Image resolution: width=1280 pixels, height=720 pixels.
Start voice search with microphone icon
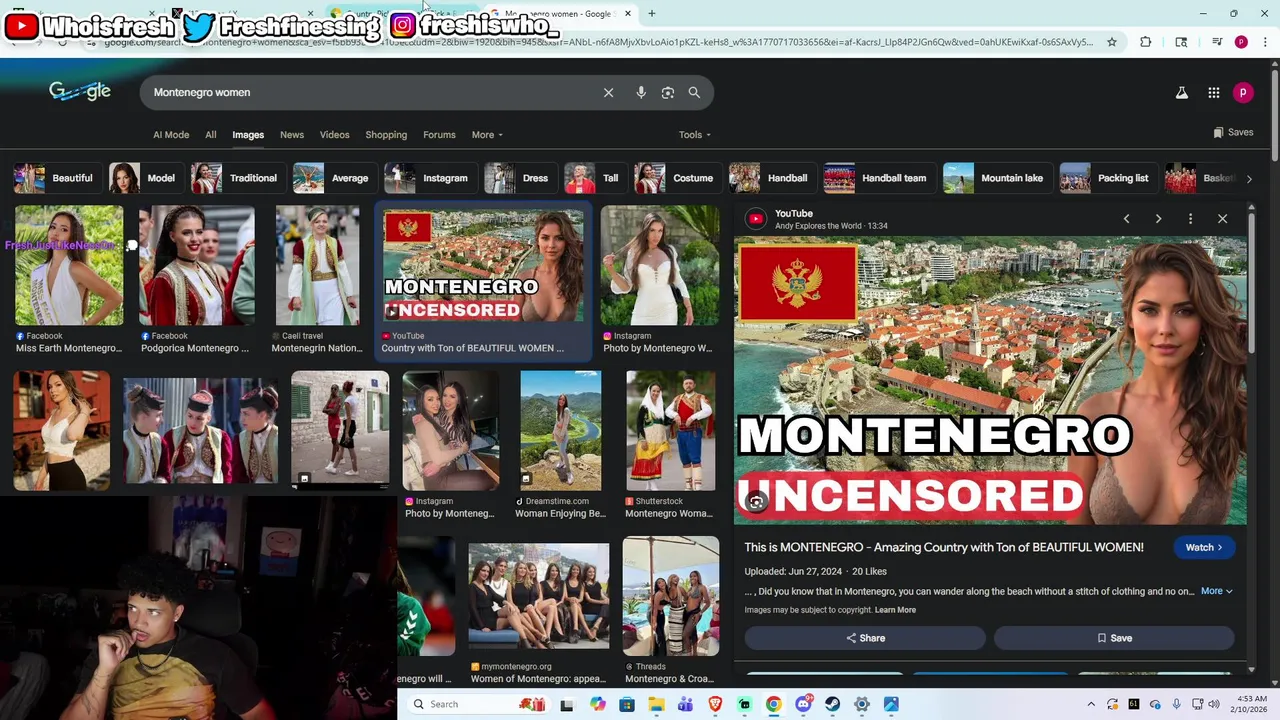pyautogui.click(x=641, y=92)
